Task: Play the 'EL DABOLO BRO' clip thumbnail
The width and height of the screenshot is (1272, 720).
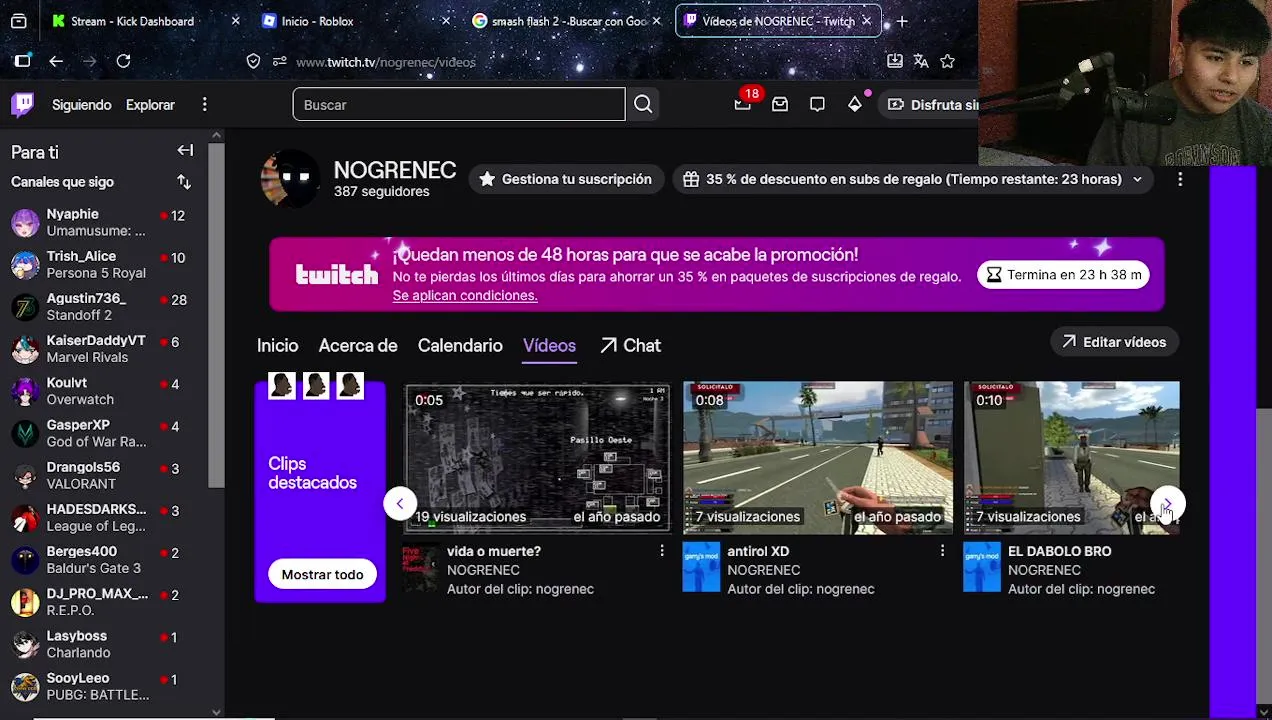Action: tap(1071, 457)
